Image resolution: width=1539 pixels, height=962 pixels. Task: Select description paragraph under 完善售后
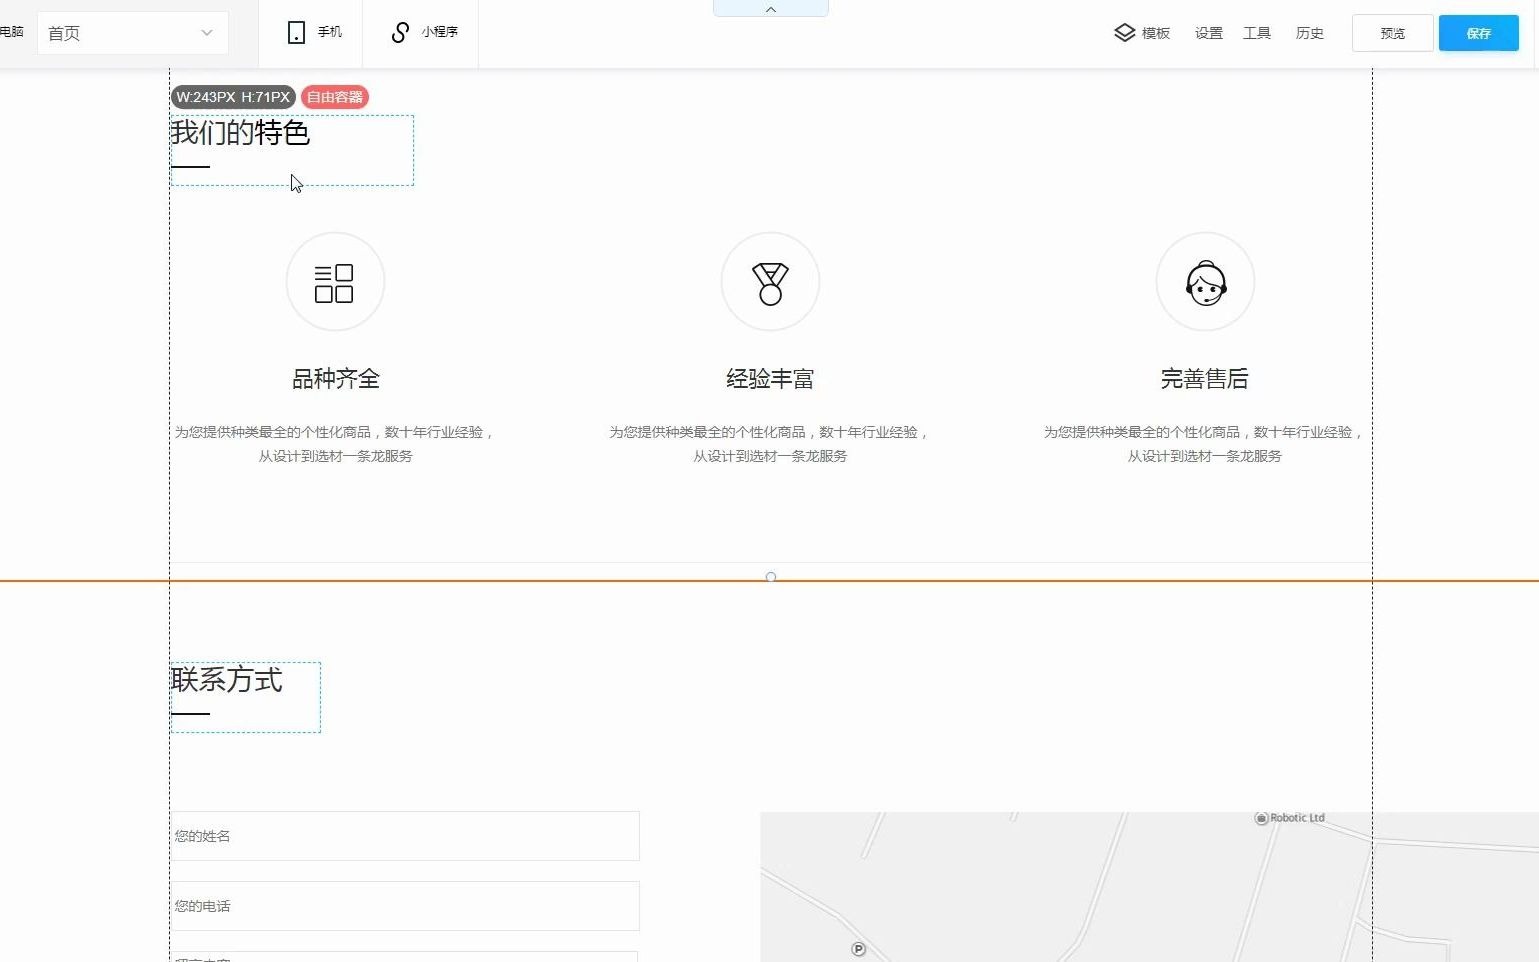pos(1205,444)
